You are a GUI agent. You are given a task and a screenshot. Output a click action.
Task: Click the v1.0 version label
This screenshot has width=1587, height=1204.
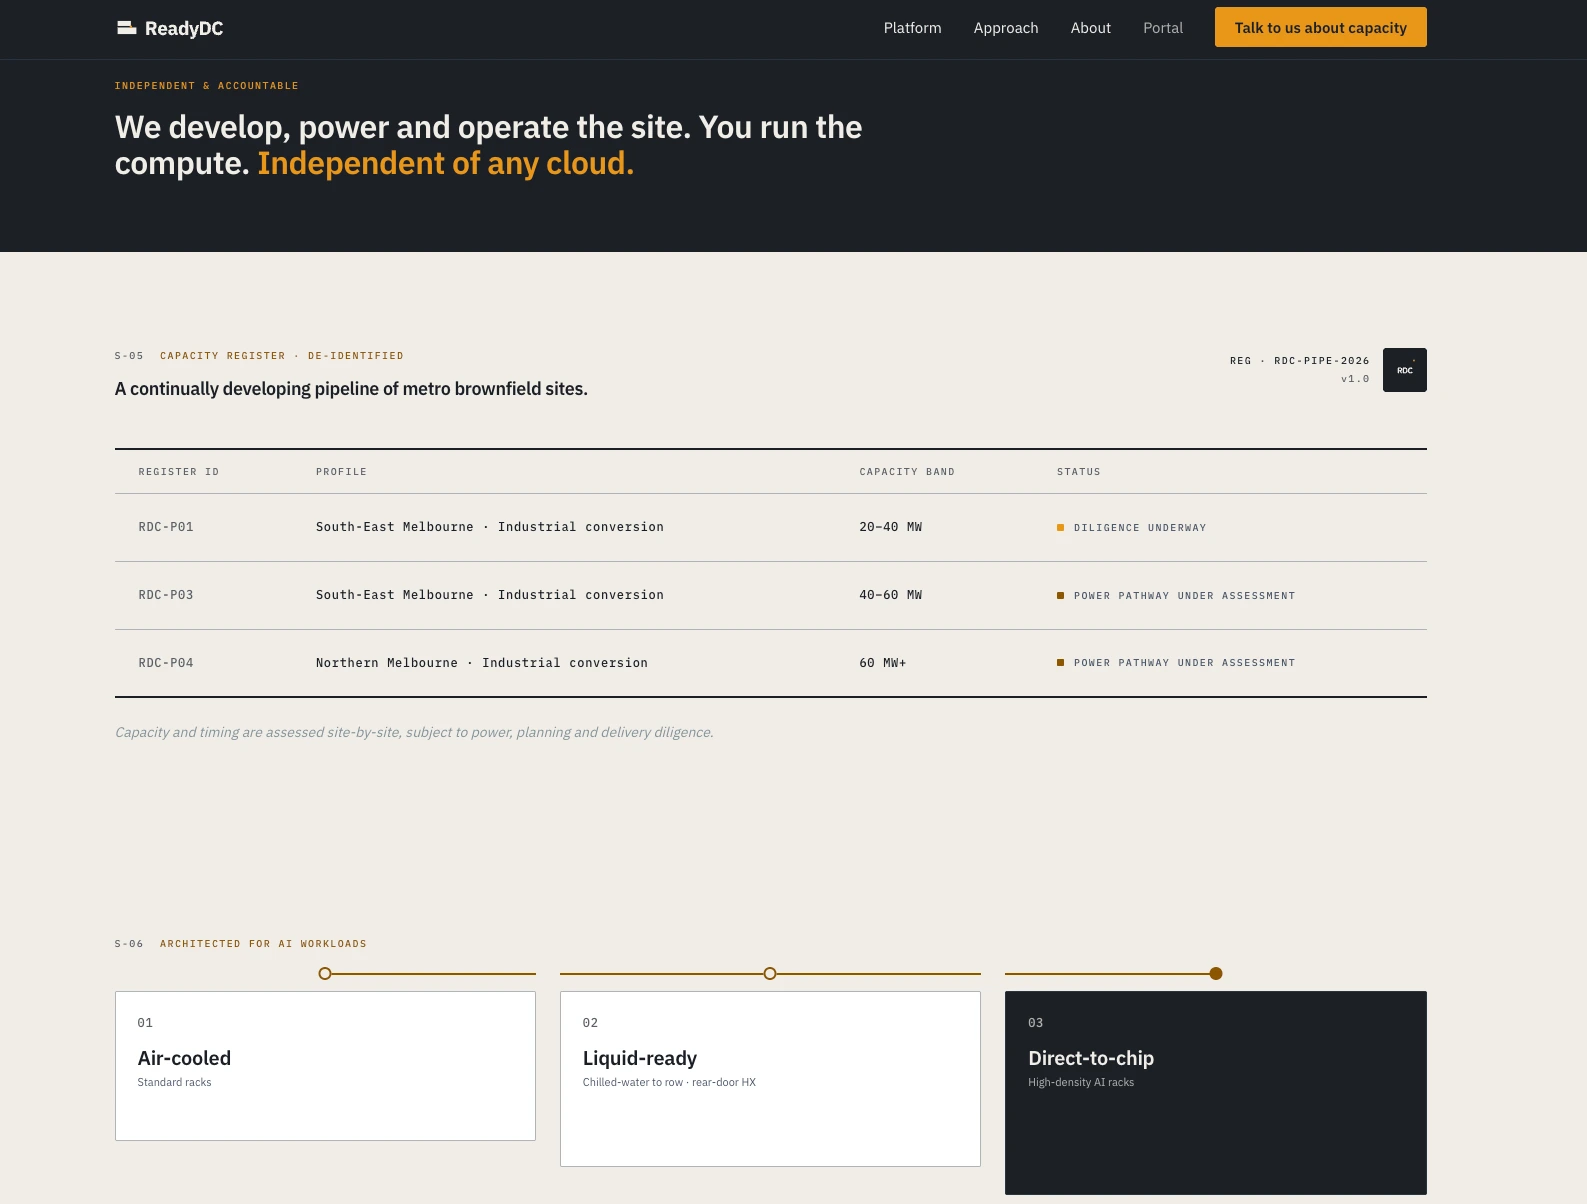(1355, 379)
